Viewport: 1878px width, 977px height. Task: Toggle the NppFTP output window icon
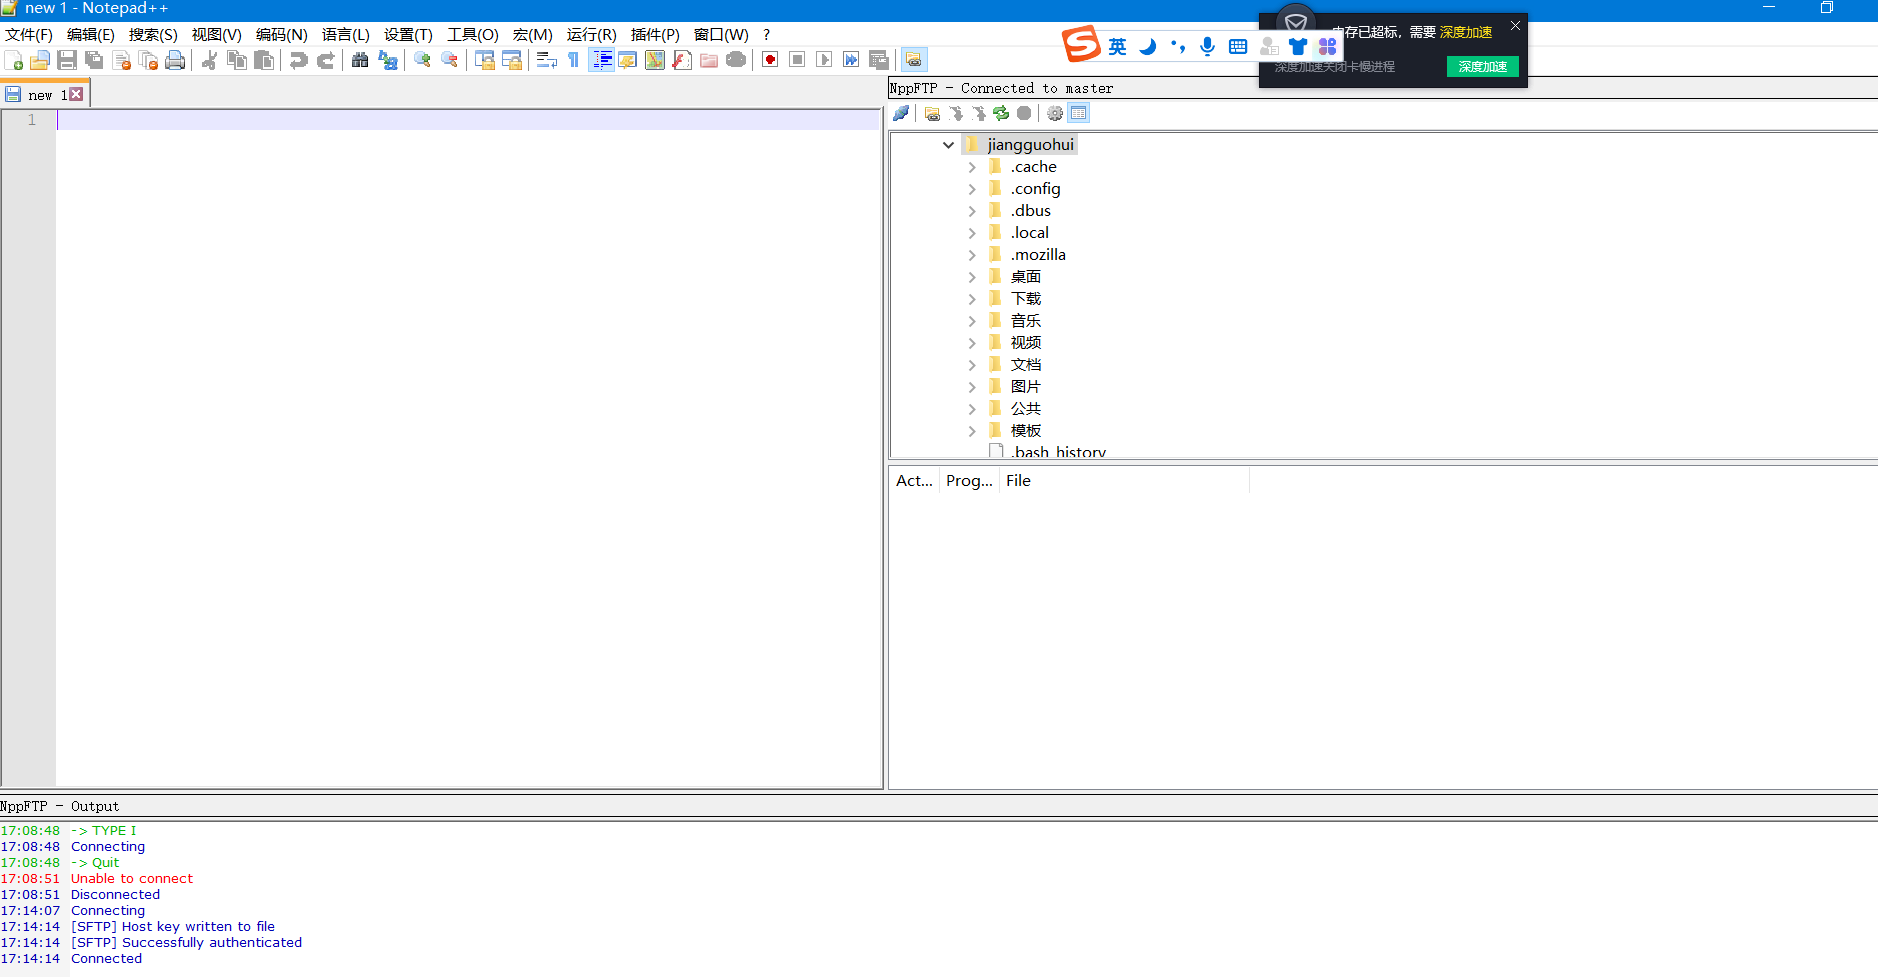coord(1078,113)
